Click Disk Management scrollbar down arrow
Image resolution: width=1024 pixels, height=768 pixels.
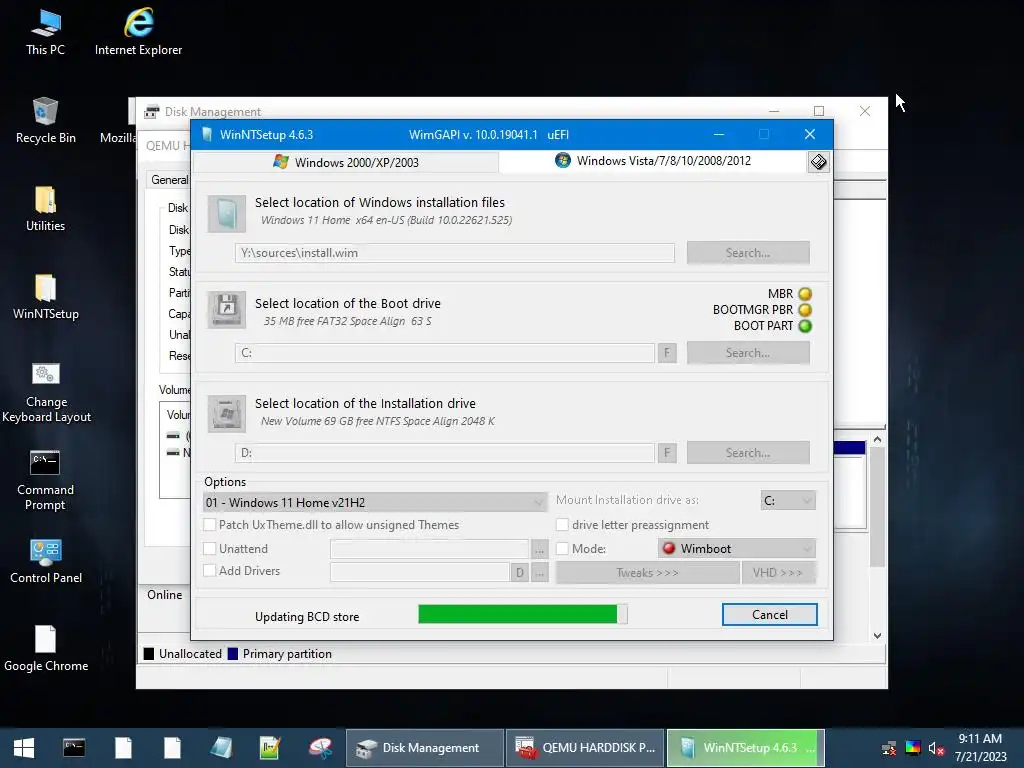pyautogui.click(x=877, y=635)
